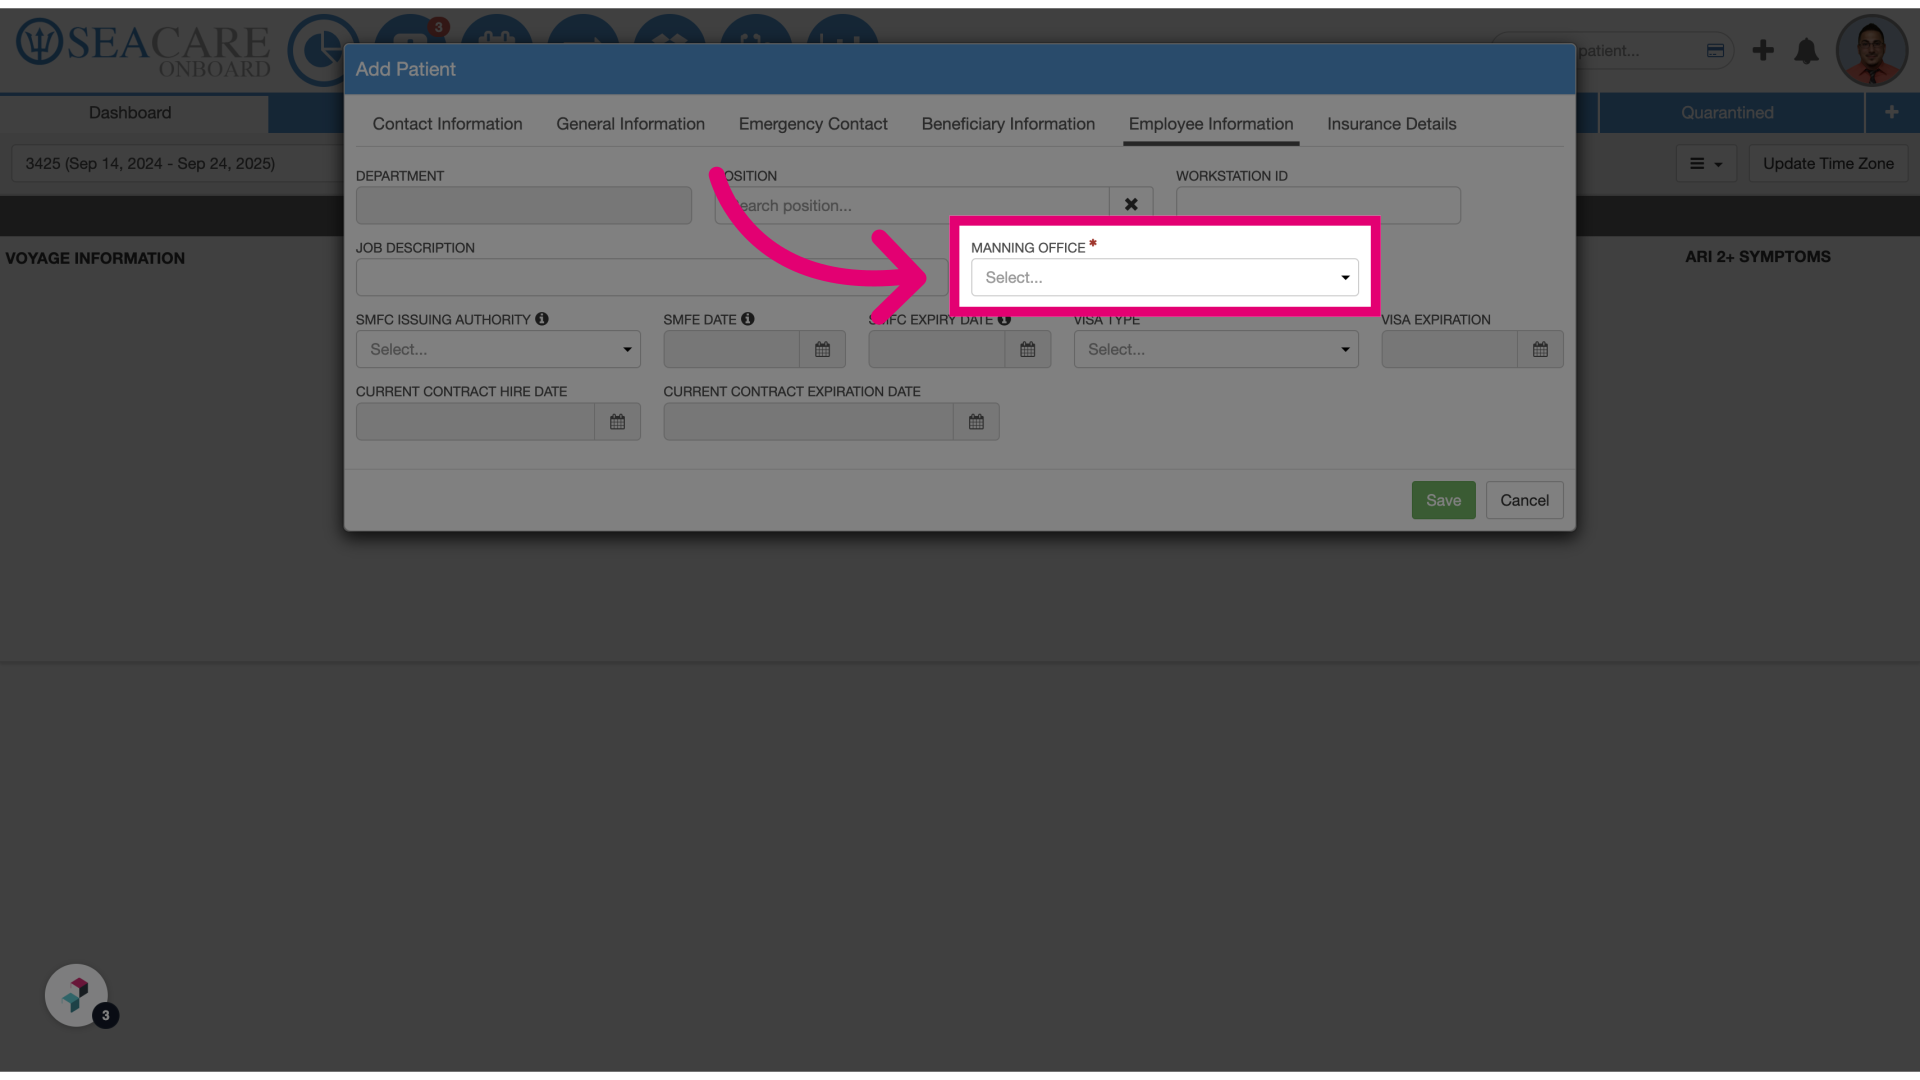Switch to the General Information tab
1920x1080 pixels.
click(630, 124)
